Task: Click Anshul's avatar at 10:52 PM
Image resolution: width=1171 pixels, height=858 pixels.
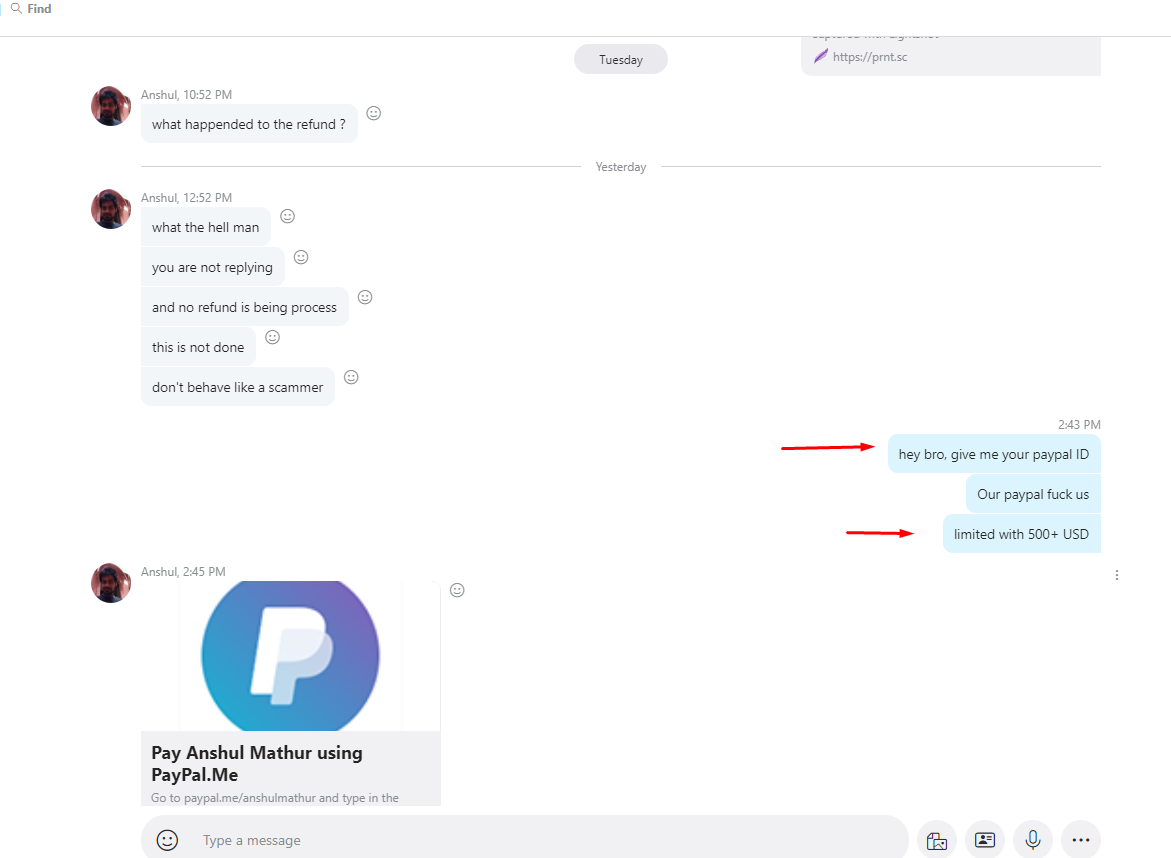Action: (111, 106)
